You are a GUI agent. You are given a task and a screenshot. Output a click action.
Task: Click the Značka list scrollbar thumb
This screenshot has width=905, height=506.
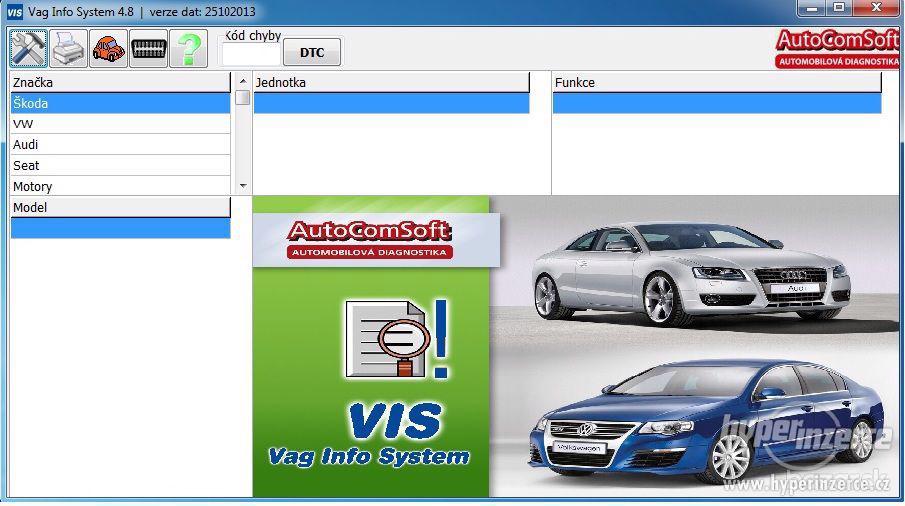(x=243, y=98)
